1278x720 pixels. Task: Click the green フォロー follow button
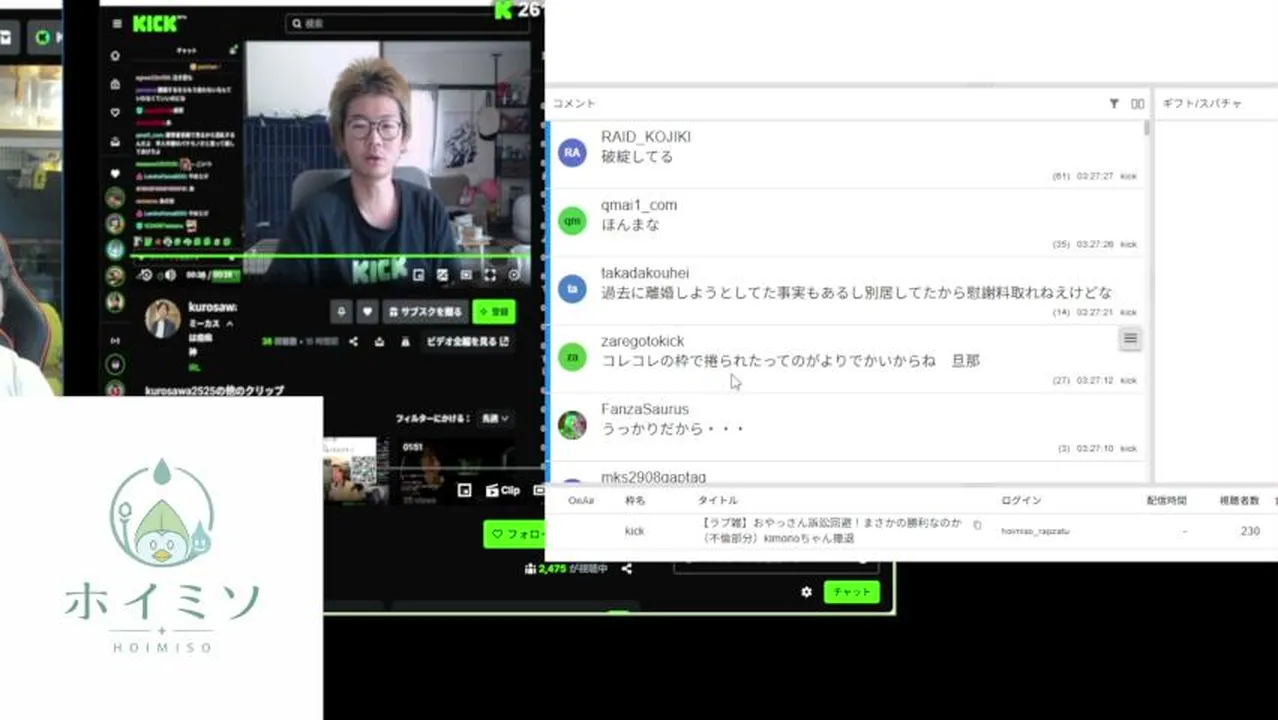[514, 534]
